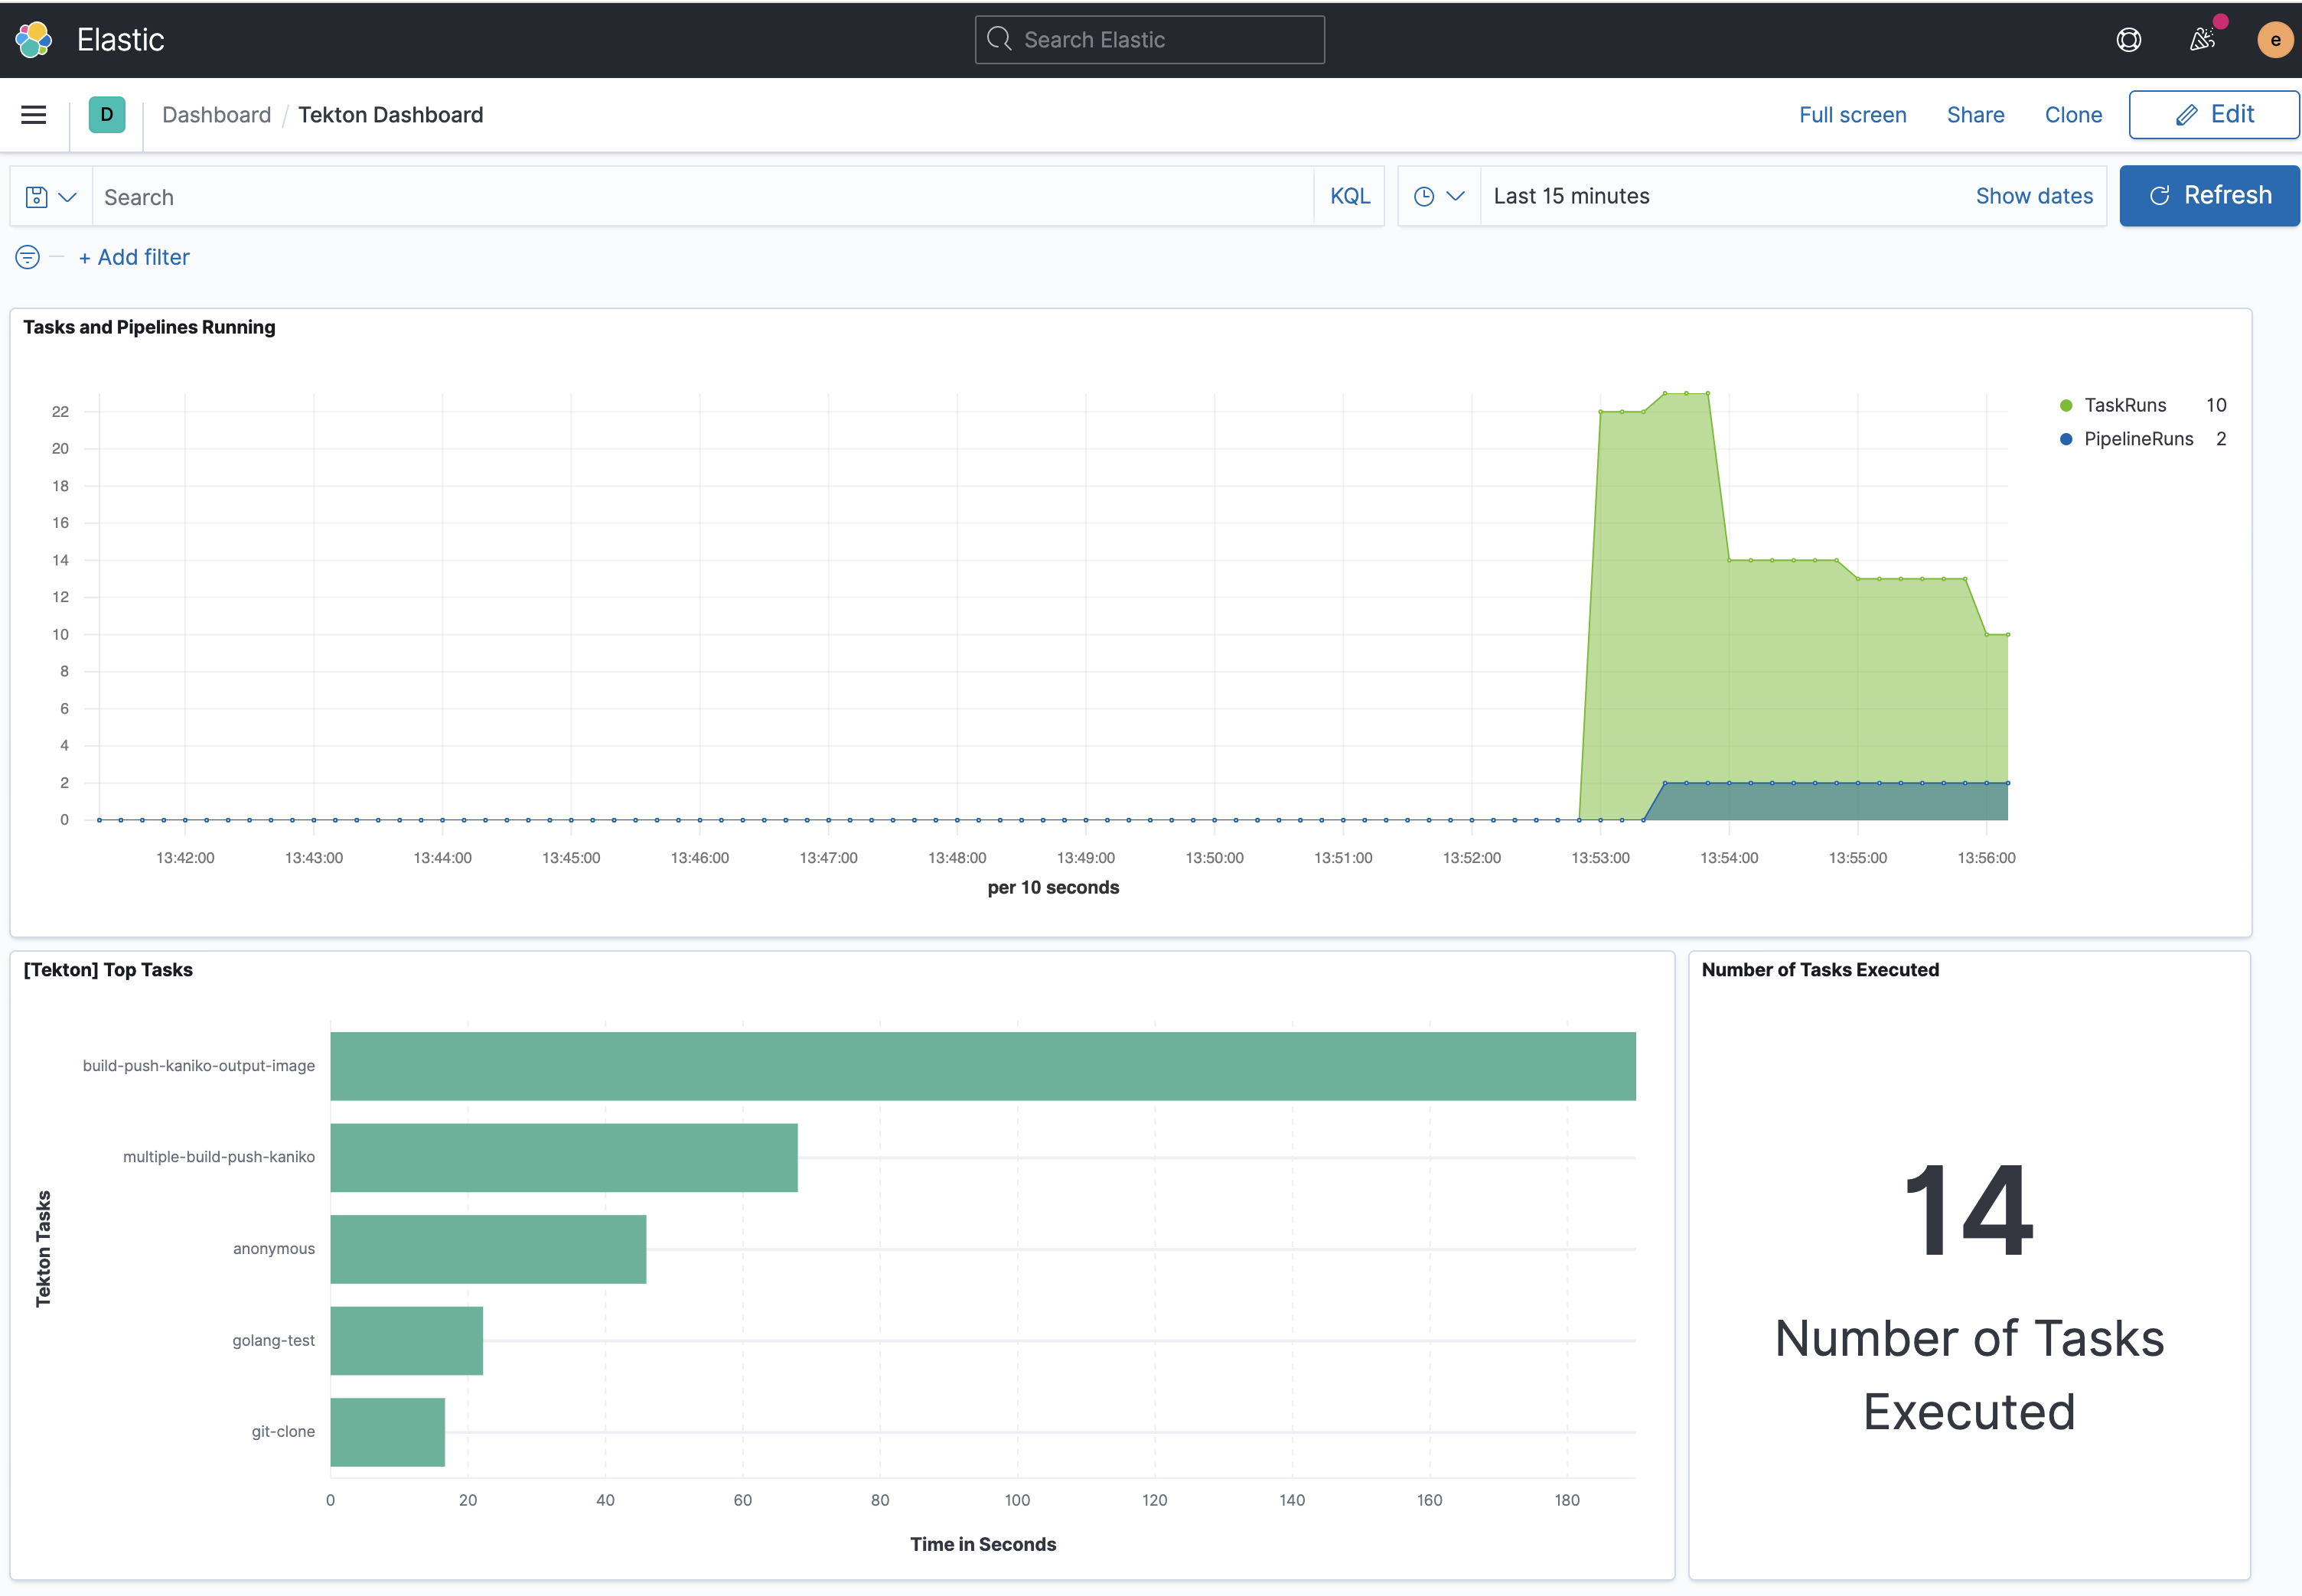Click the 'Time in Seconds' axis label
Viewport: 2302px width, 1596px height.
(983, 1544)
